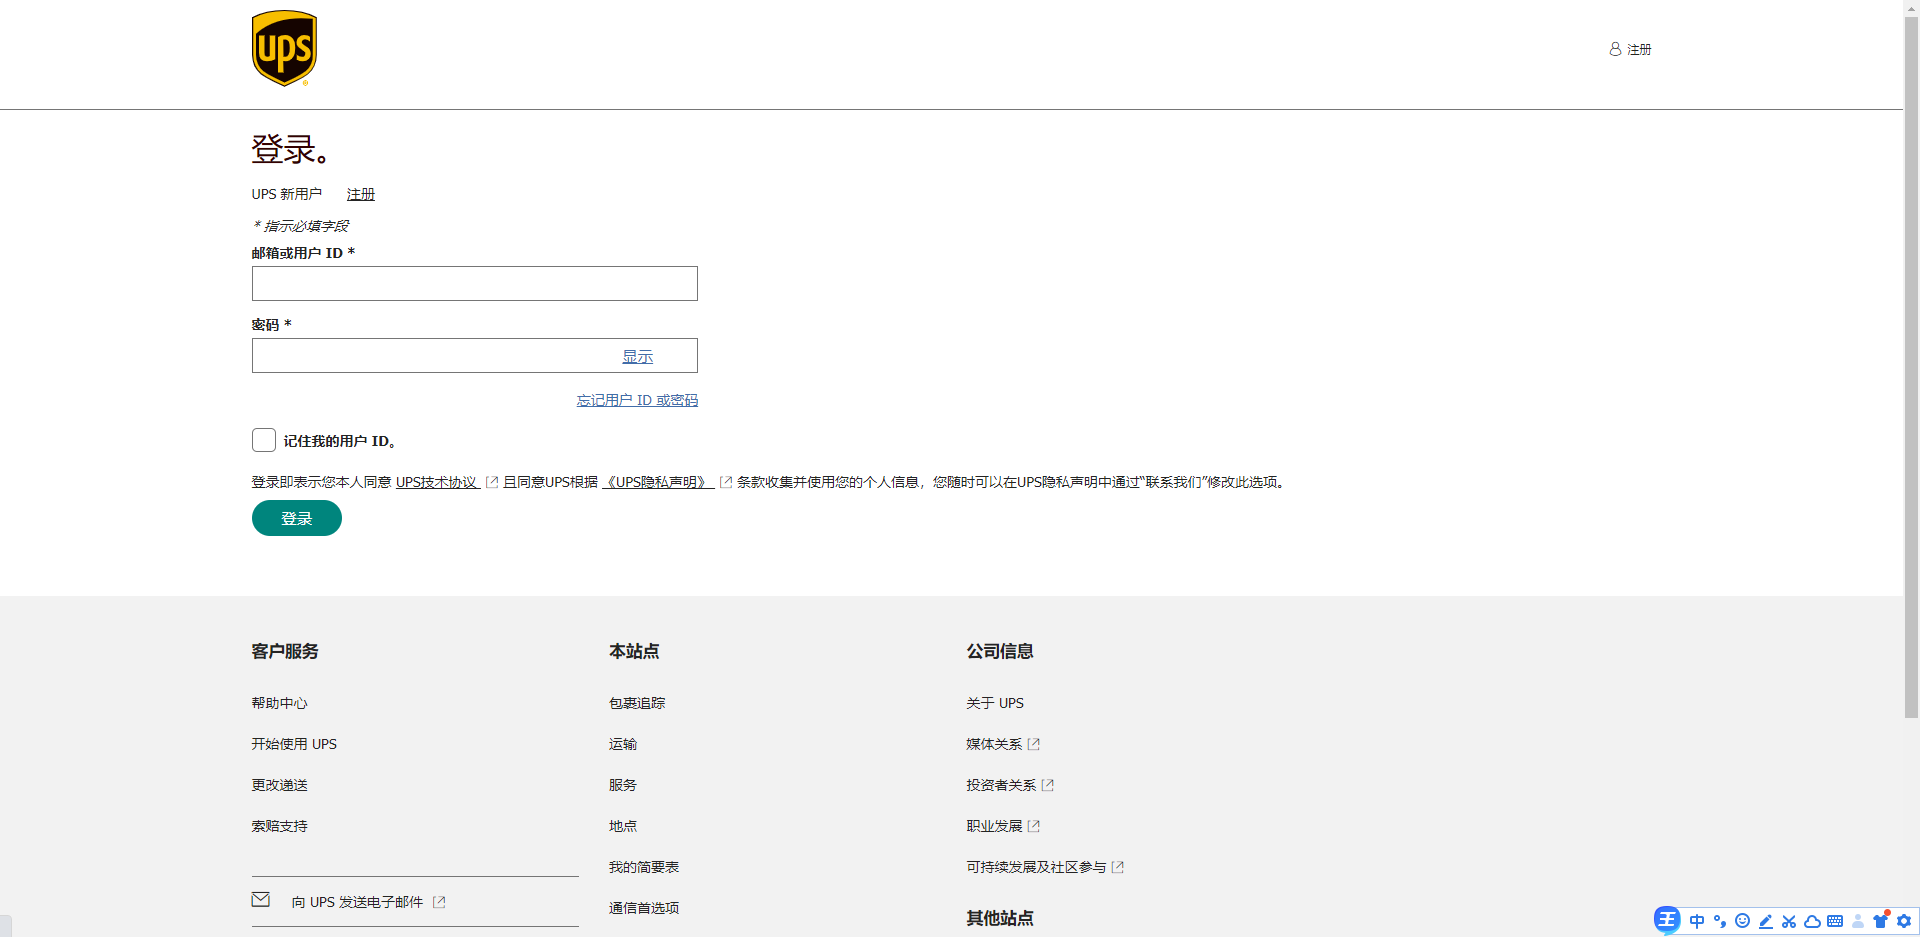Screen dimensions: 1920x937
Task: Open the soft keyboard icon in IME toolbar
Action: point(1835,921)
